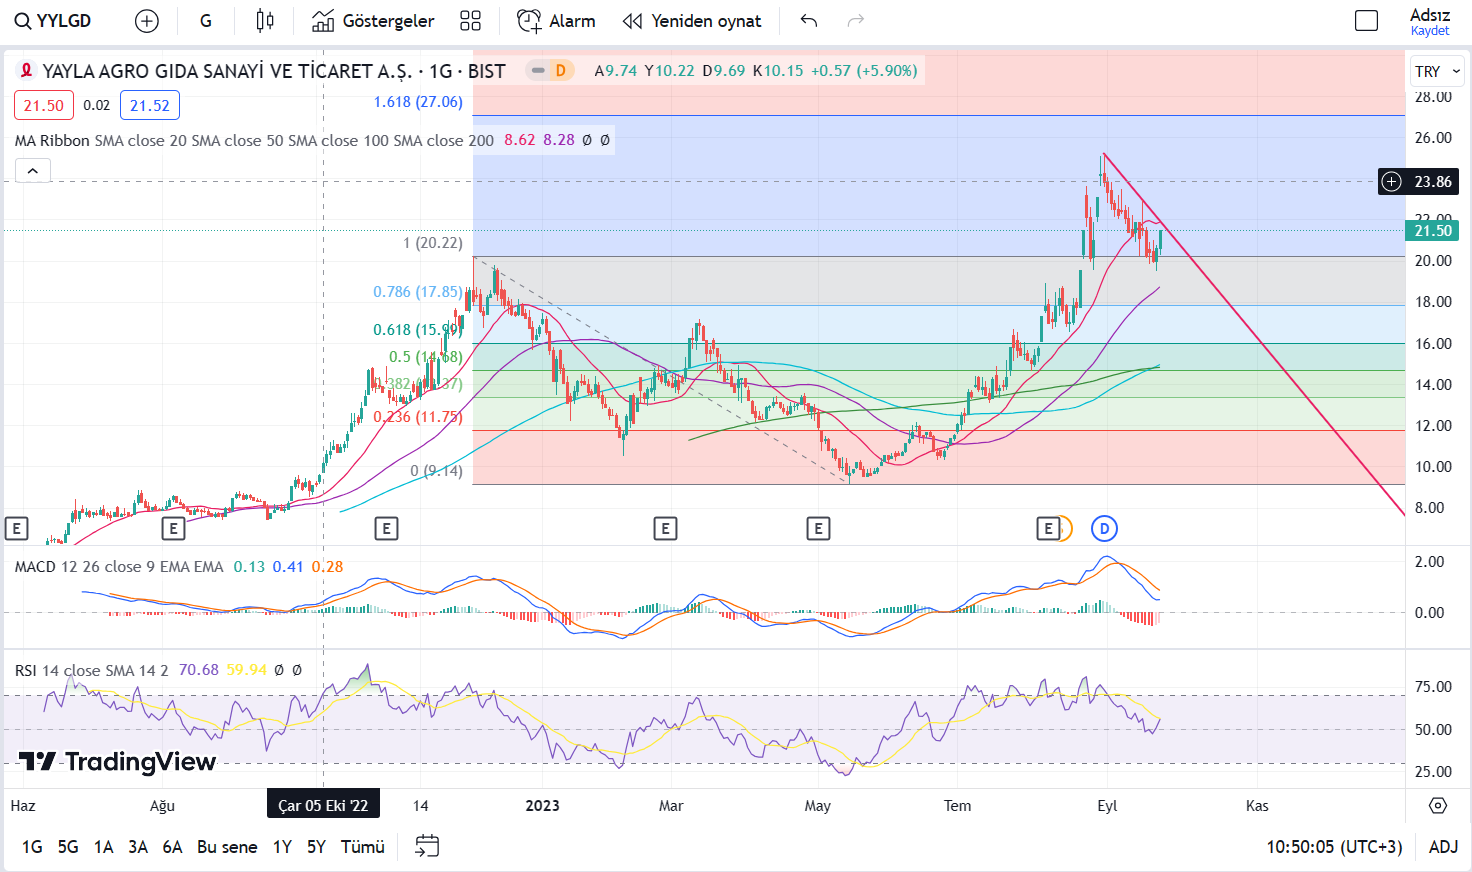Select the 1G time range
1472x872 pixels.
click(32, 847)
